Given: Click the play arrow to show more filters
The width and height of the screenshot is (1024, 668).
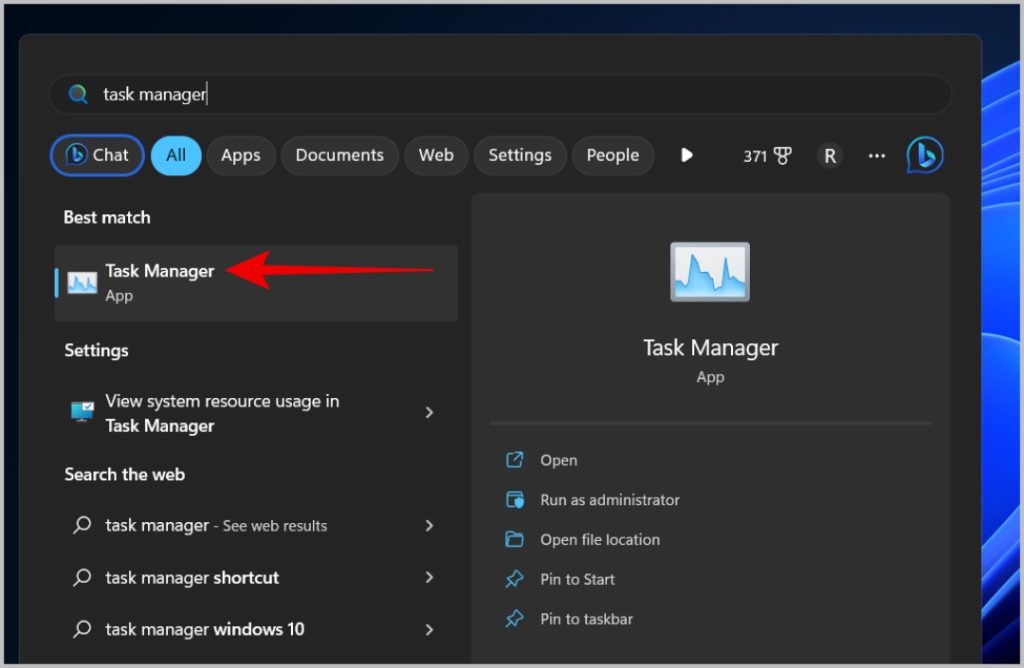Looking at the screenshot, I should 686,155.
